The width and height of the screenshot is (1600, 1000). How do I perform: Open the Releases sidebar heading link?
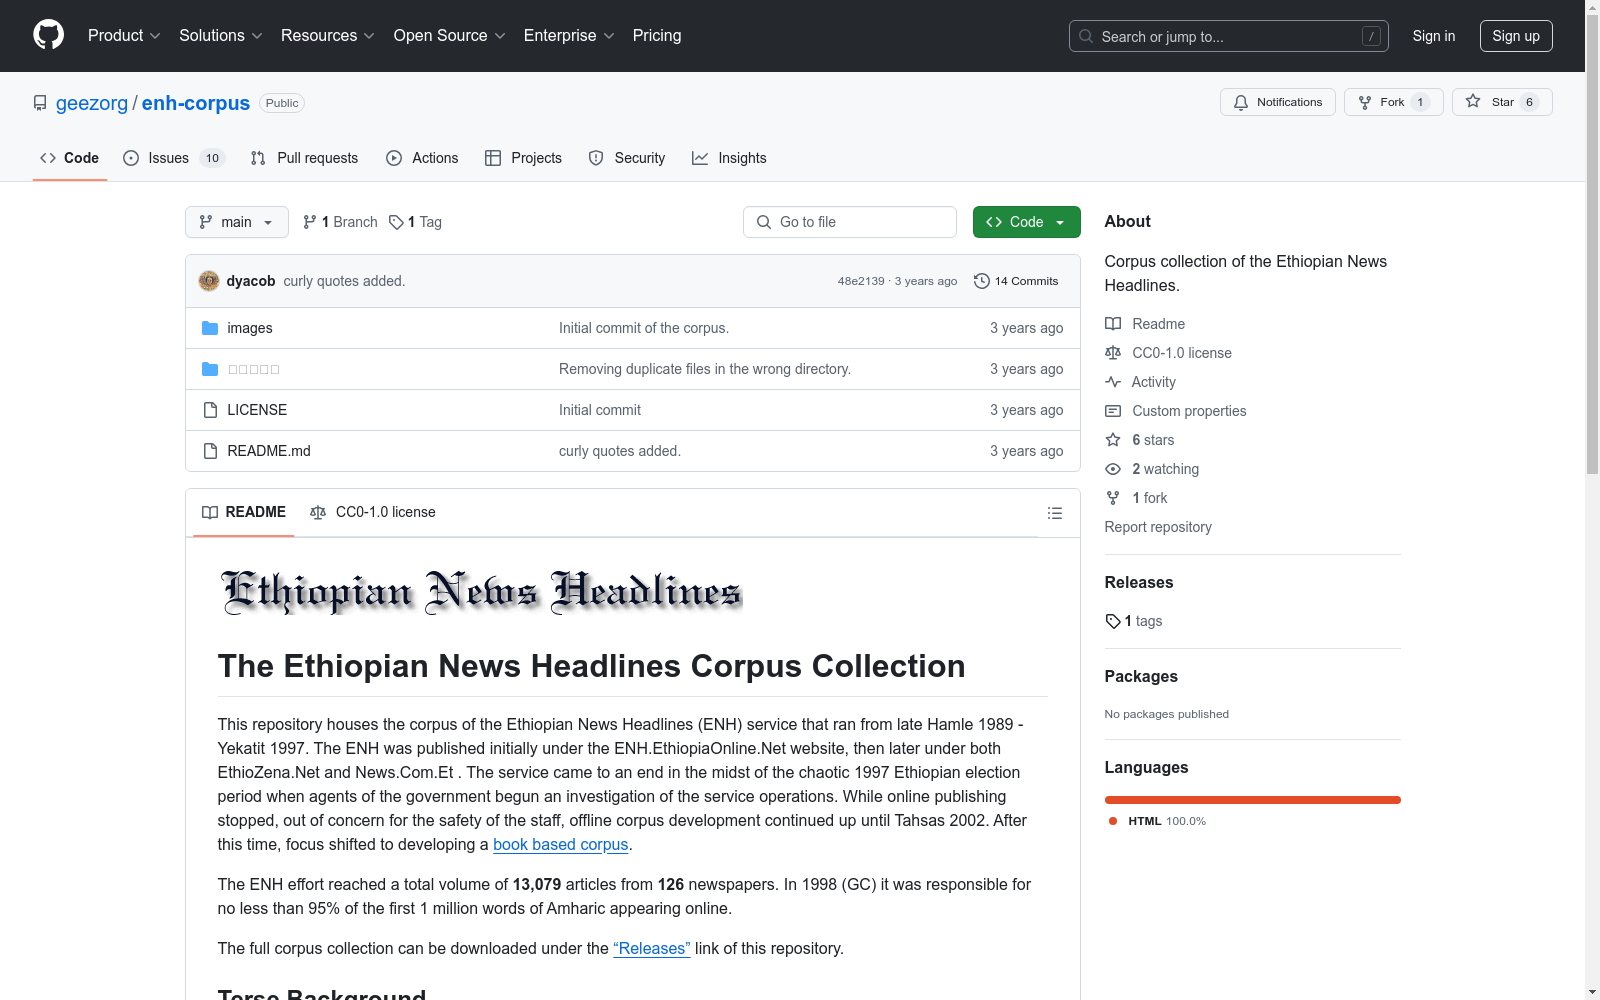pyautogui.click(x=1139, y=582)
